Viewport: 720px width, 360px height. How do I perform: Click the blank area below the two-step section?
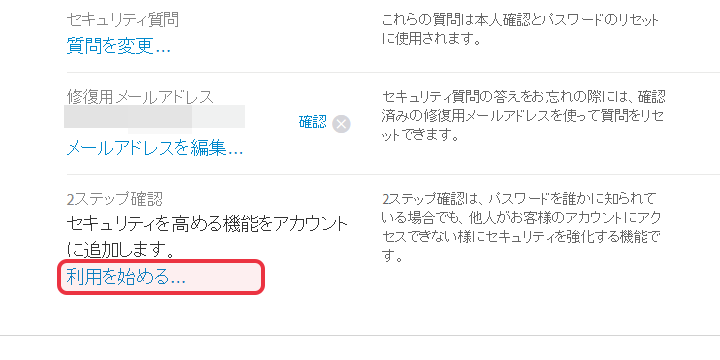pos(360,315)
